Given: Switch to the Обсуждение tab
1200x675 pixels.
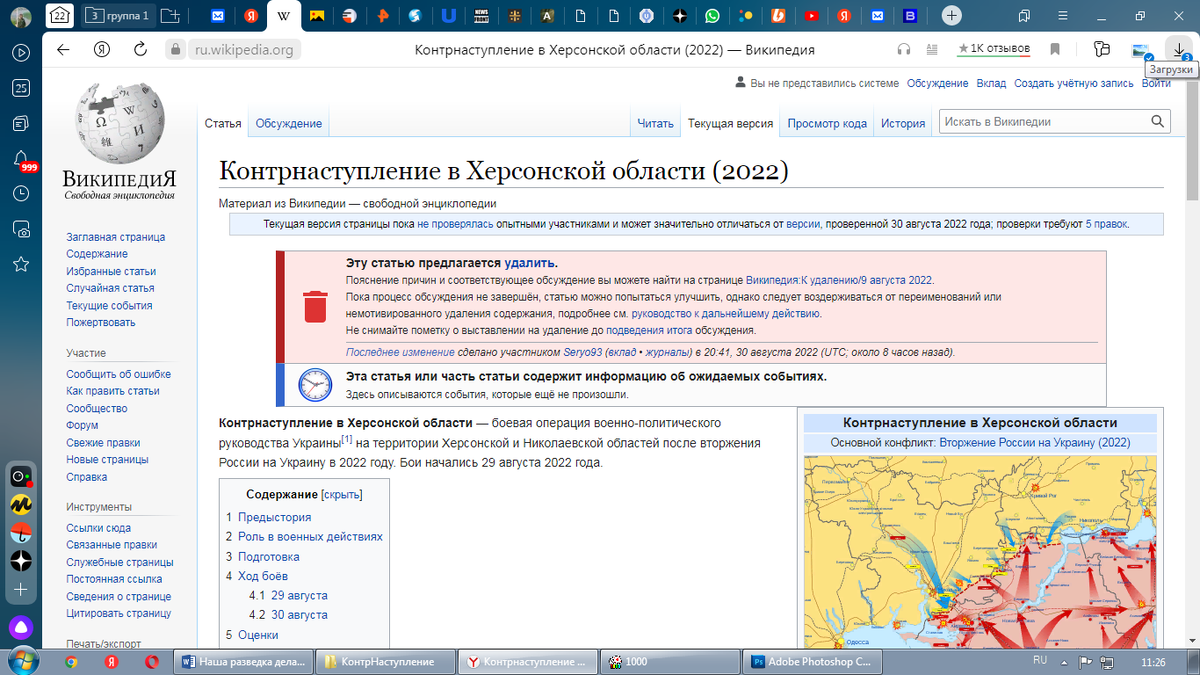Looking at the screenshot, I should click(x=288, y=123).
